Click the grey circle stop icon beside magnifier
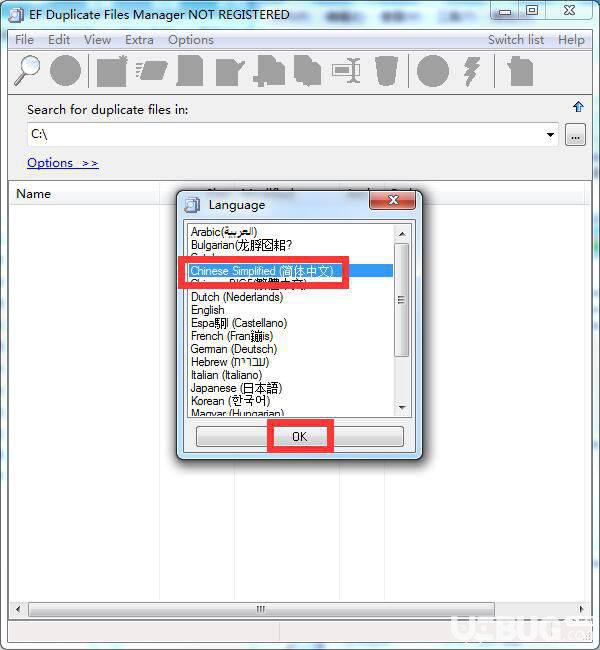Image resolution: width=600 pixels, height=650 pixels. point(65,70)
